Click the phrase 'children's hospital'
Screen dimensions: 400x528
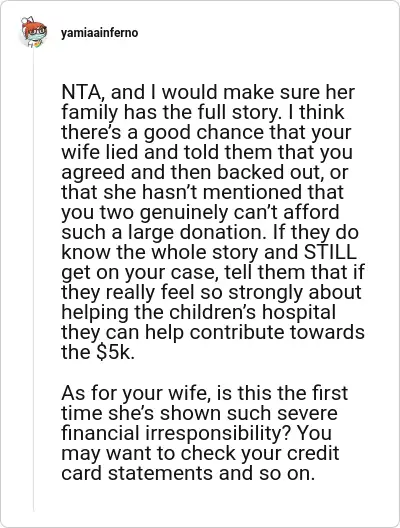pos(252,312)
